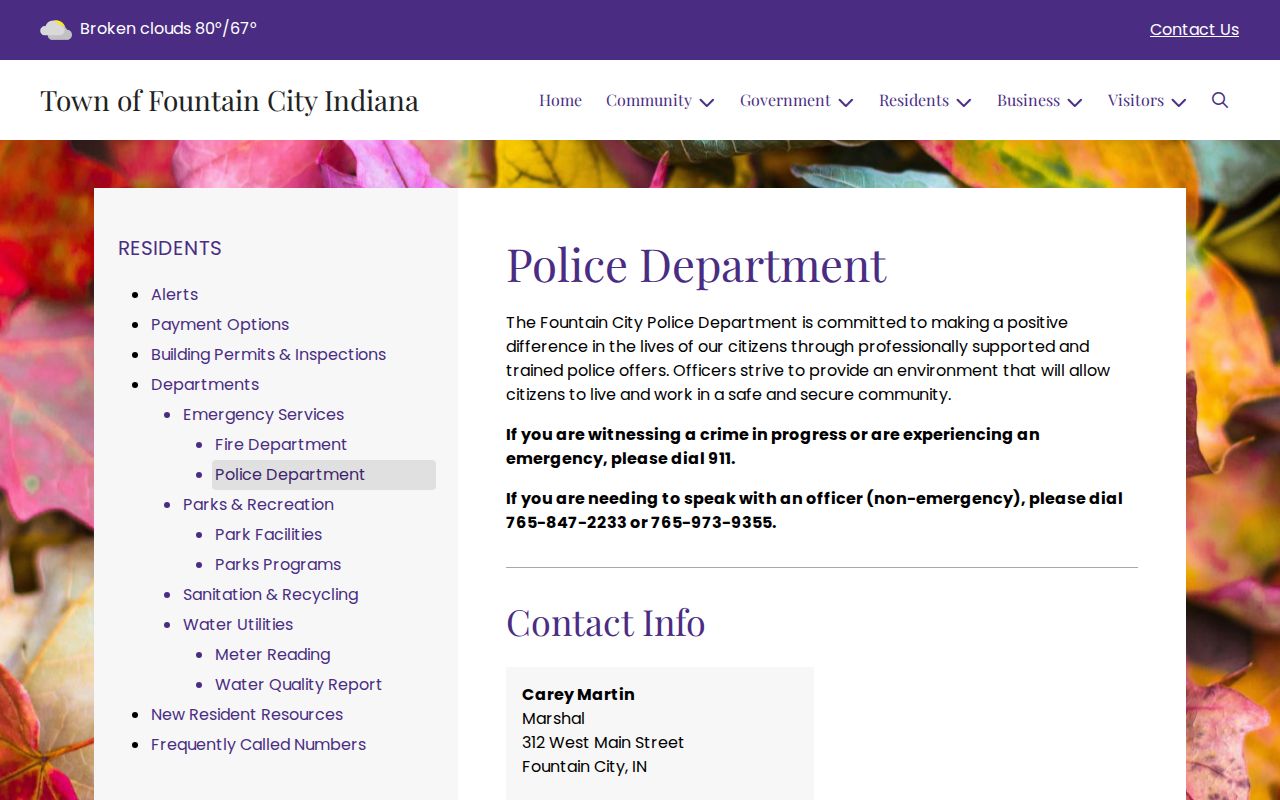The height and width of the screenshot is (800, 1280).
Task: Follow the Contact Us link
Action: click(x=1194, y=30)
